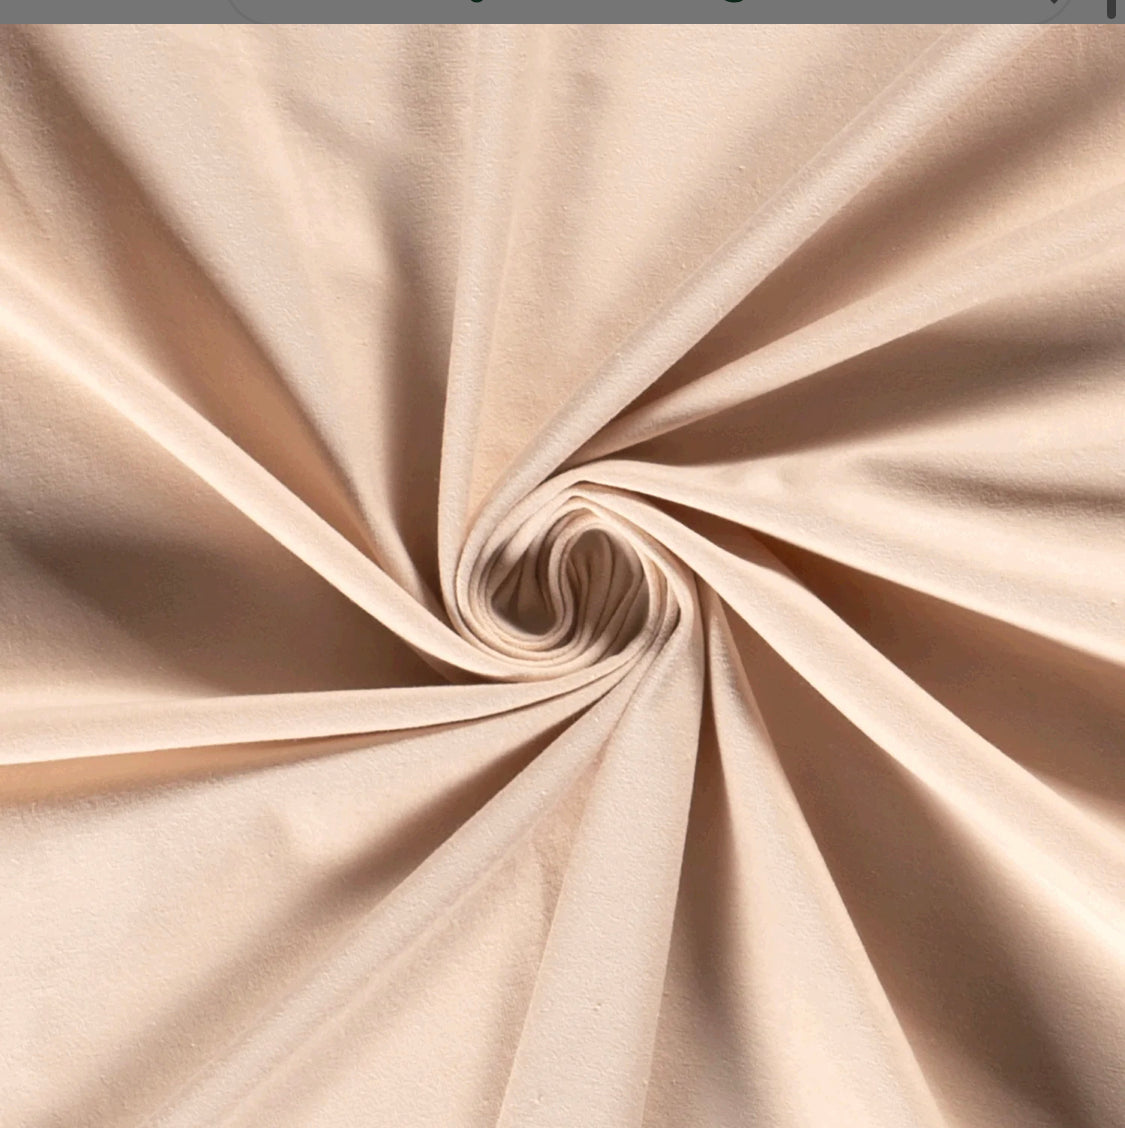Viewport: 1125px width, 1128px height.
Task: Click the dark vertical bar in the top-right corner
Action: click(1111, 8)
